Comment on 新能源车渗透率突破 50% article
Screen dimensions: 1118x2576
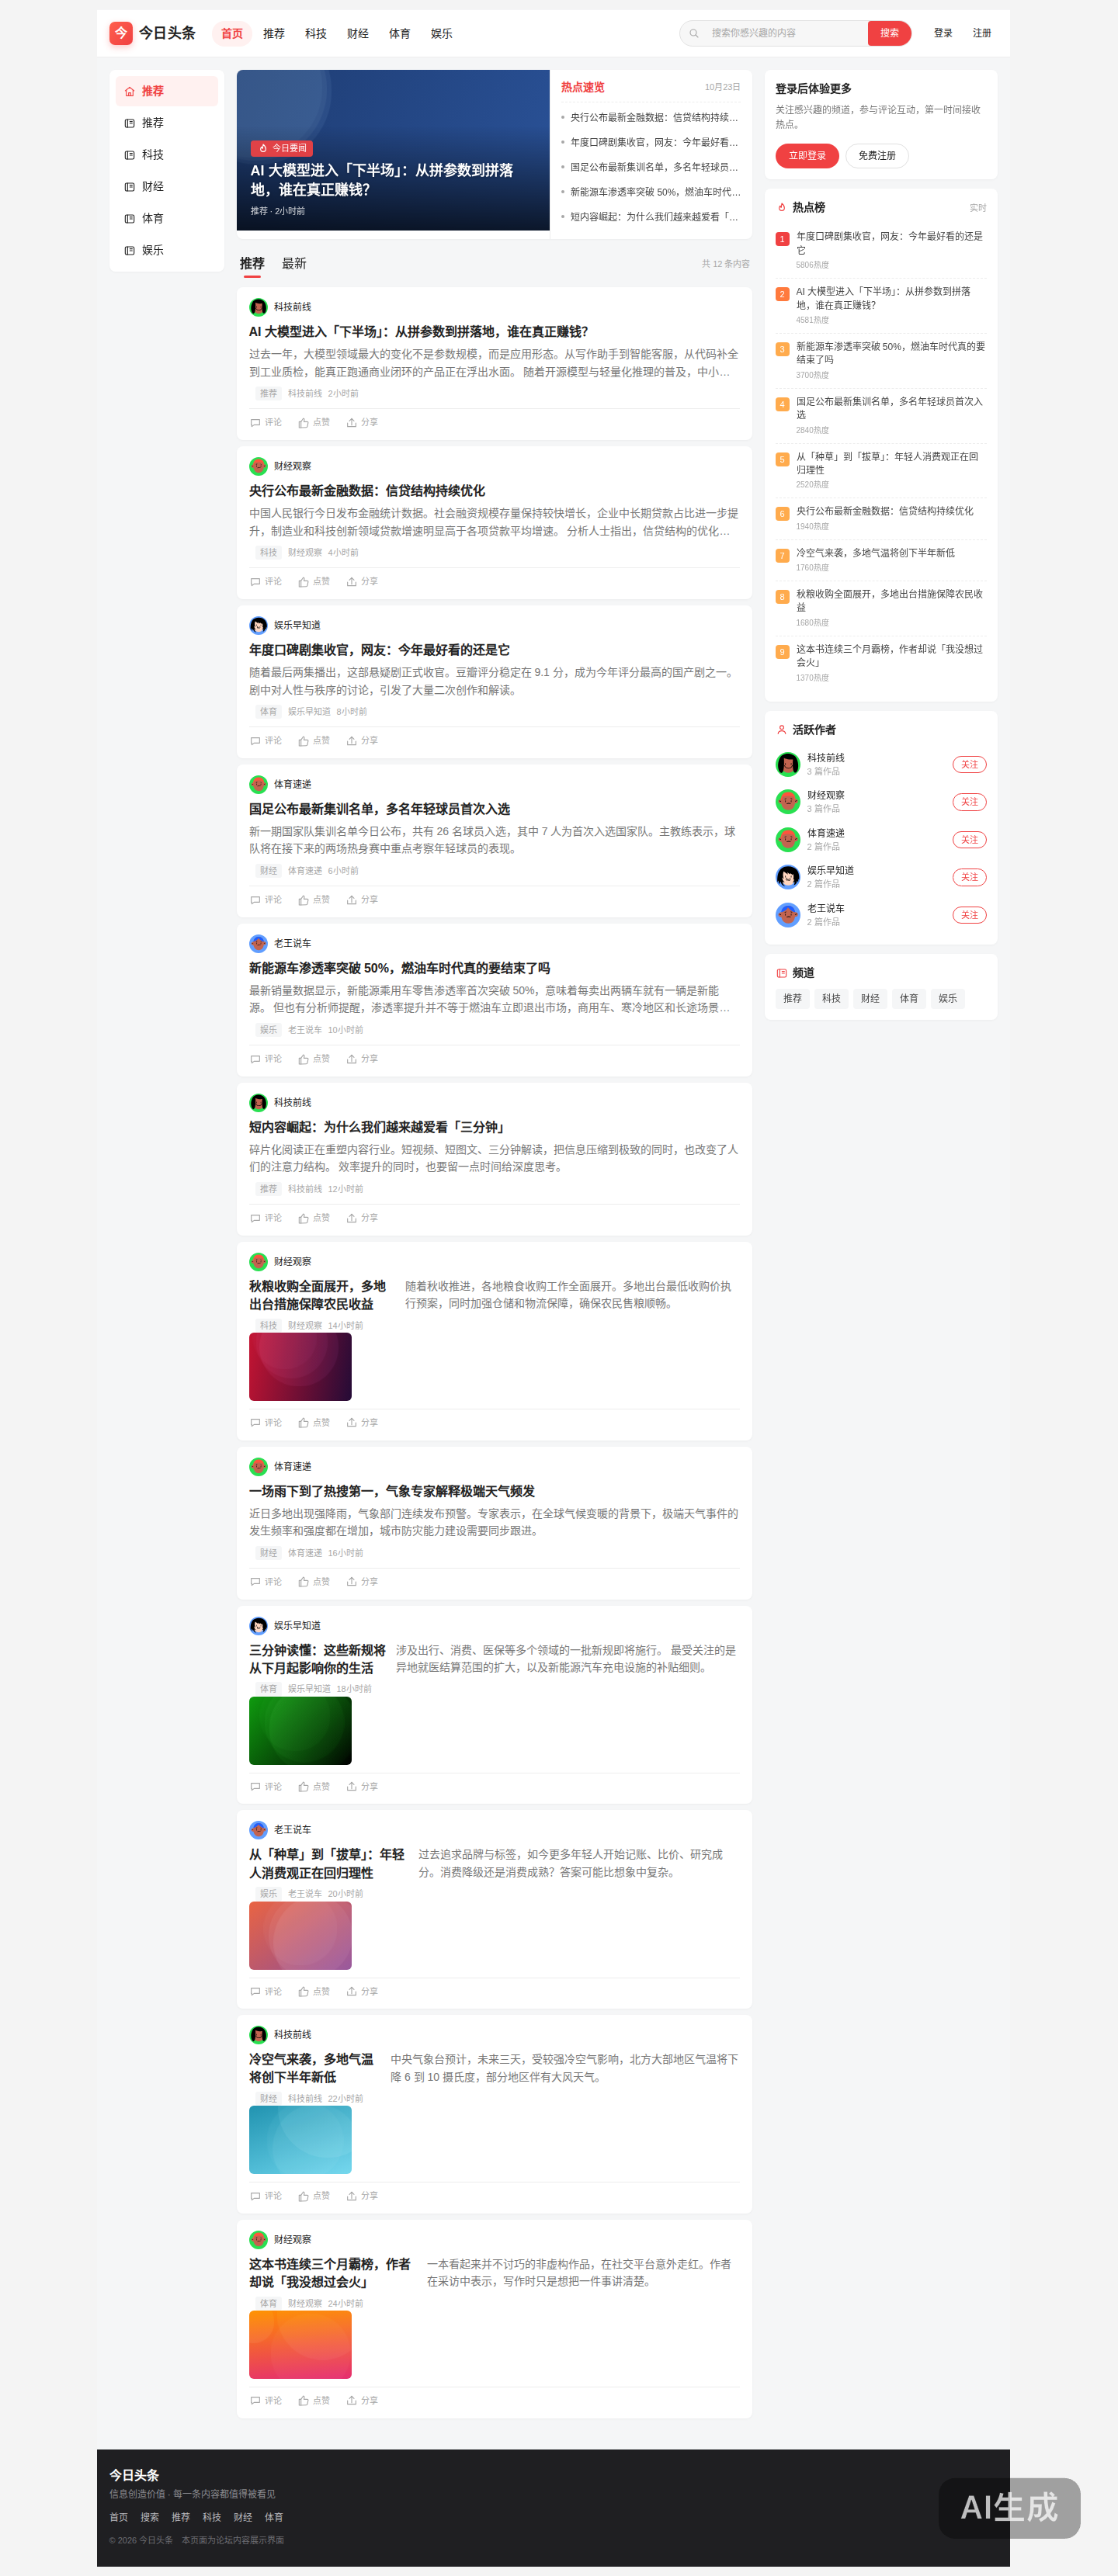(x=266, y=1058)
